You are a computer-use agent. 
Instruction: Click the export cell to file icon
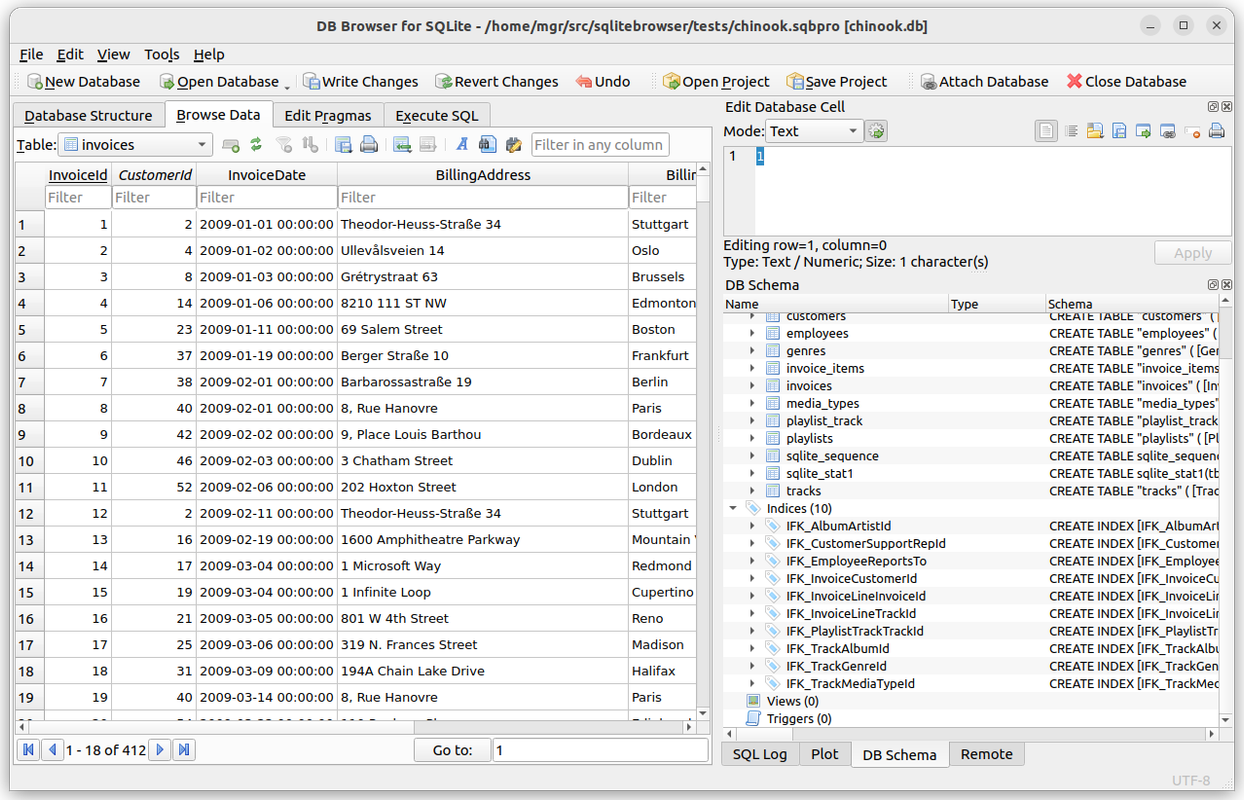point(1119,131)
